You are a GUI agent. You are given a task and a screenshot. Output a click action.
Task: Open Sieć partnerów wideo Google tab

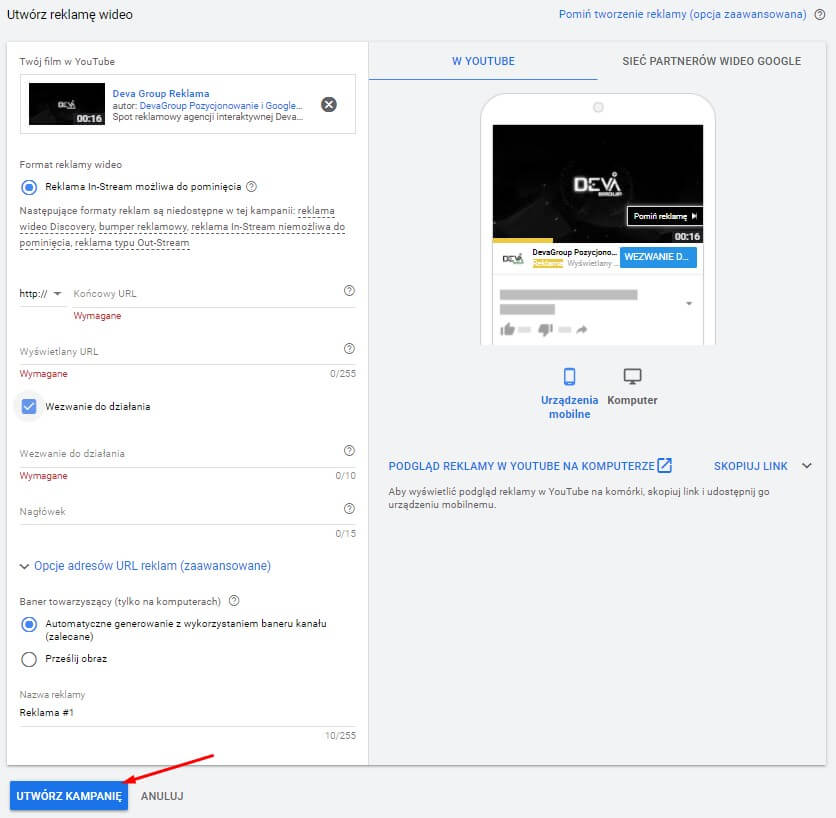pos(711,61)
